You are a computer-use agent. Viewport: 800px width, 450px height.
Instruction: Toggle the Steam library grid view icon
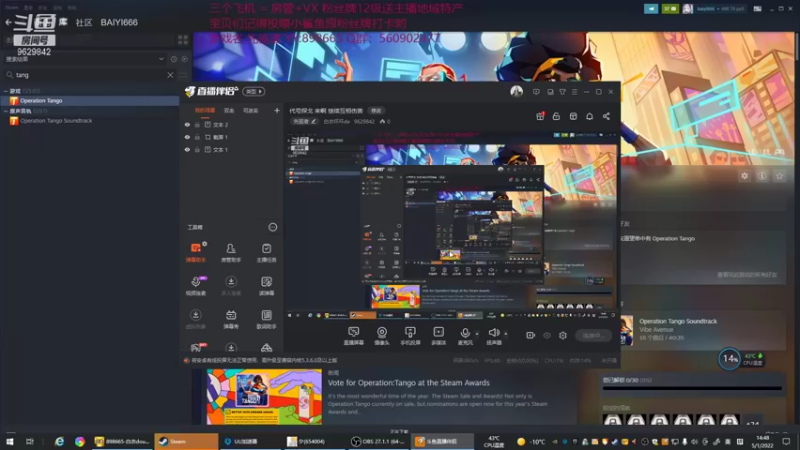point(183,40)
